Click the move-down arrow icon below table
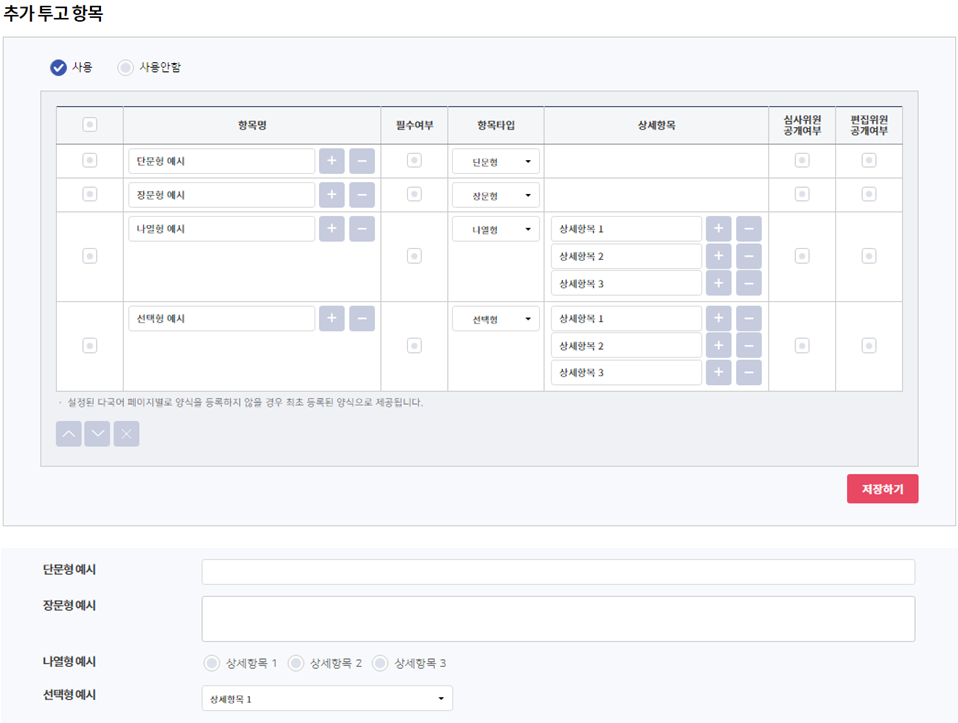 (97, 434)
